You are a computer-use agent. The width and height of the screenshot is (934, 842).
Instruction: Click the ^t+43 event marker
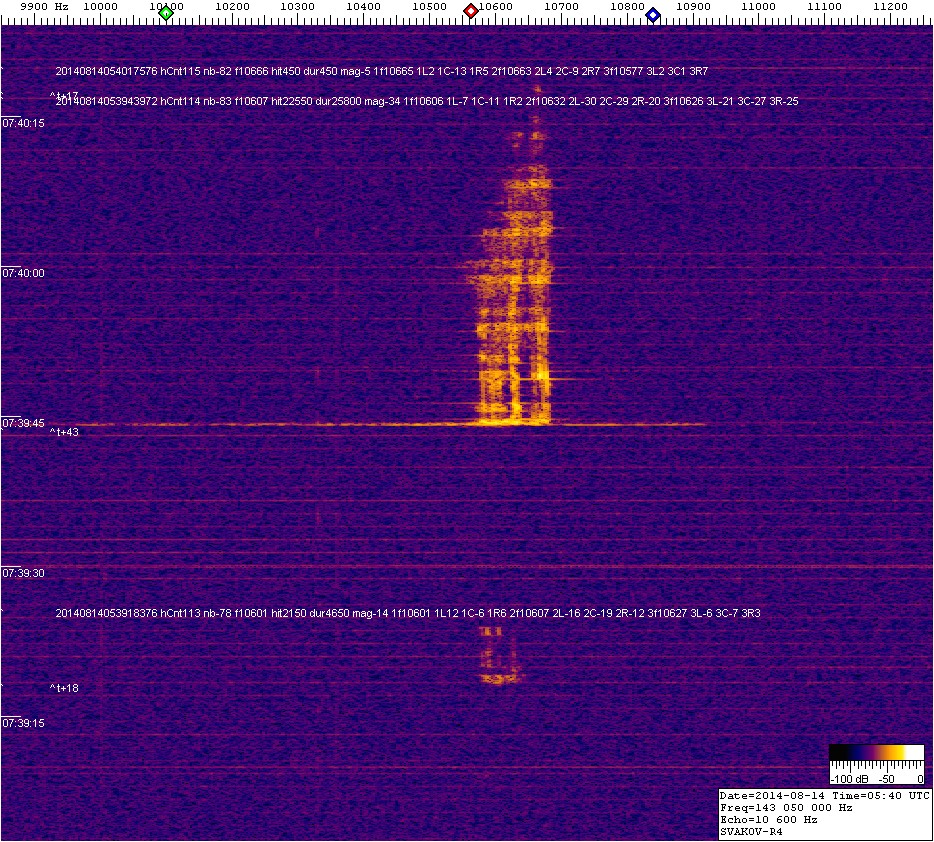(65, 433)
